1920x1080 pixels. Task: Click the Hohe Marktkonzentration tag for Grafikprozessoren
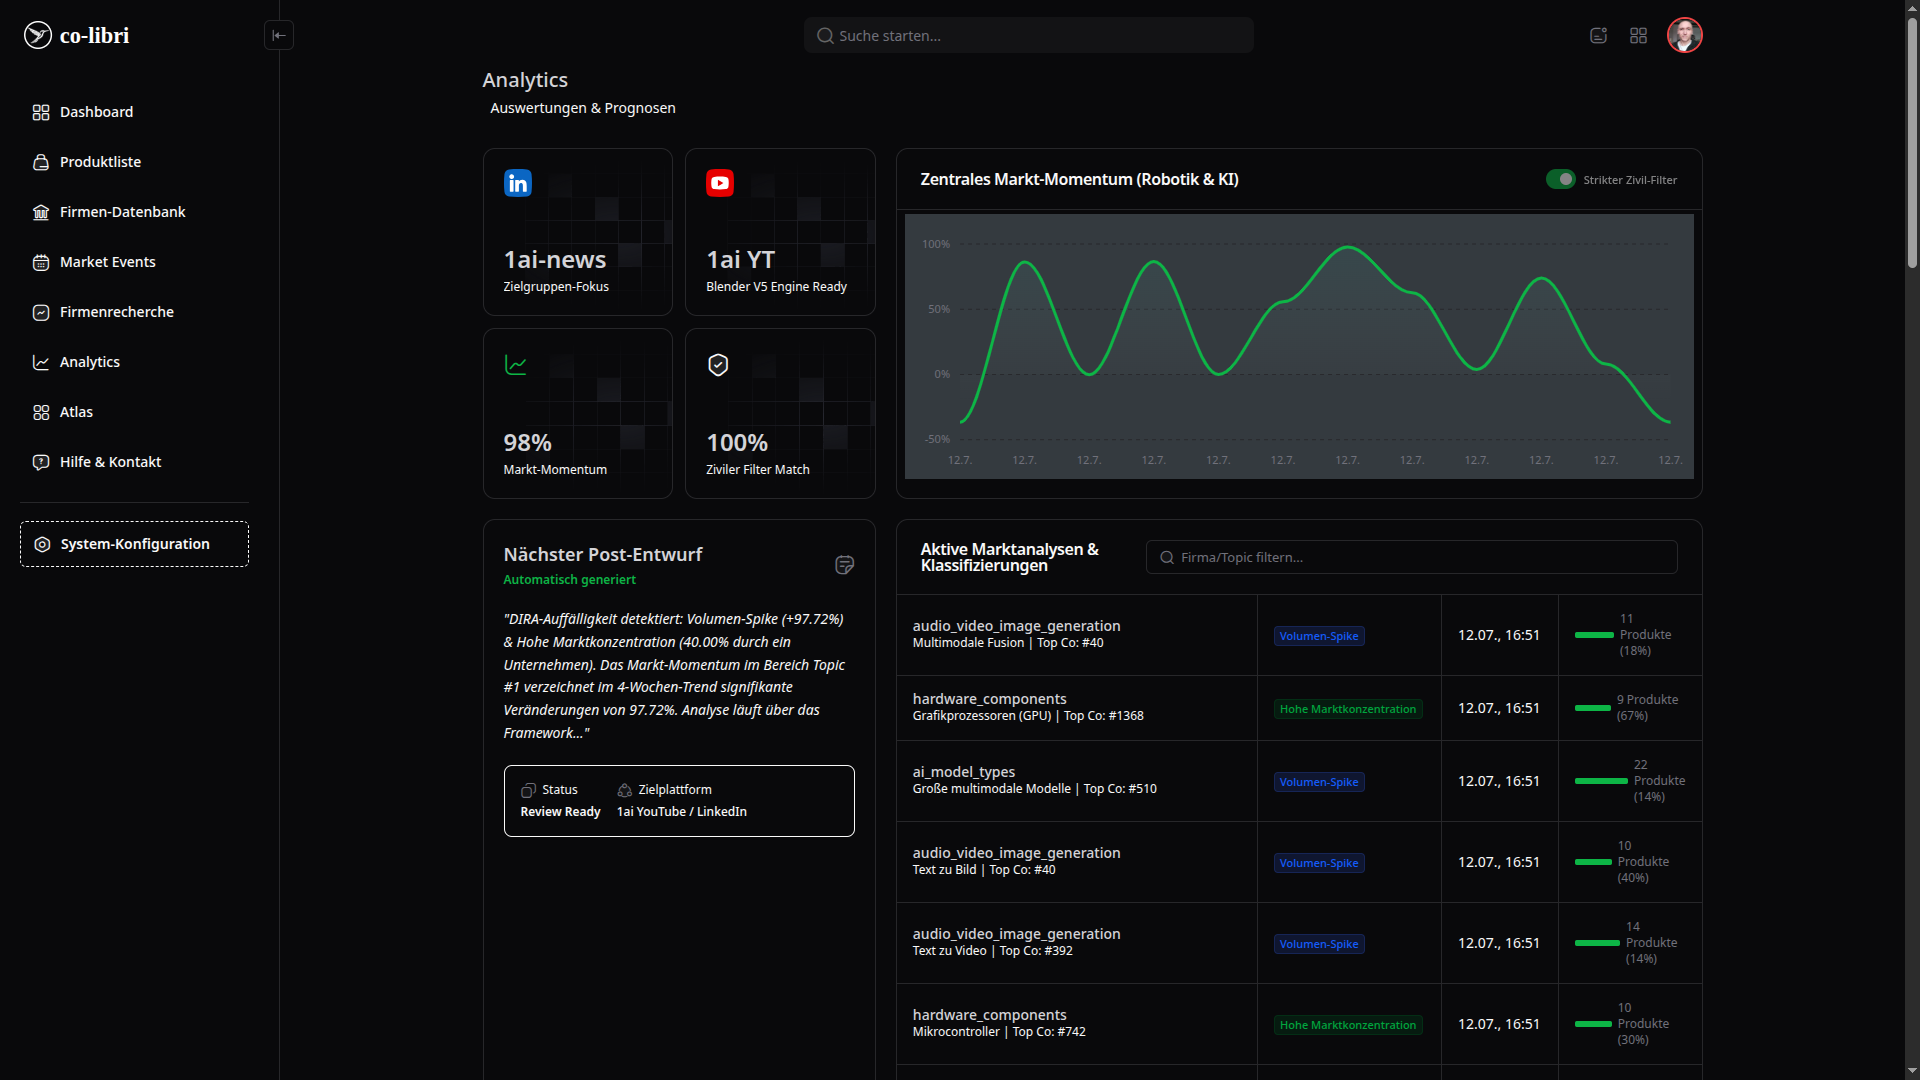click(x=1347, y=709)
